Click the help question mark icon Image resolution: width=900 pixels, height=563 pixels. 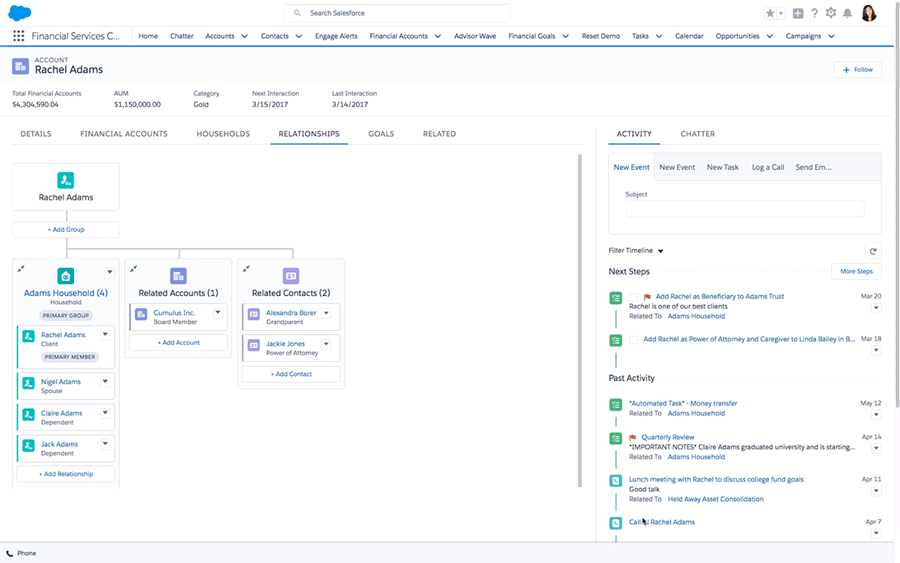pos(814,13)
